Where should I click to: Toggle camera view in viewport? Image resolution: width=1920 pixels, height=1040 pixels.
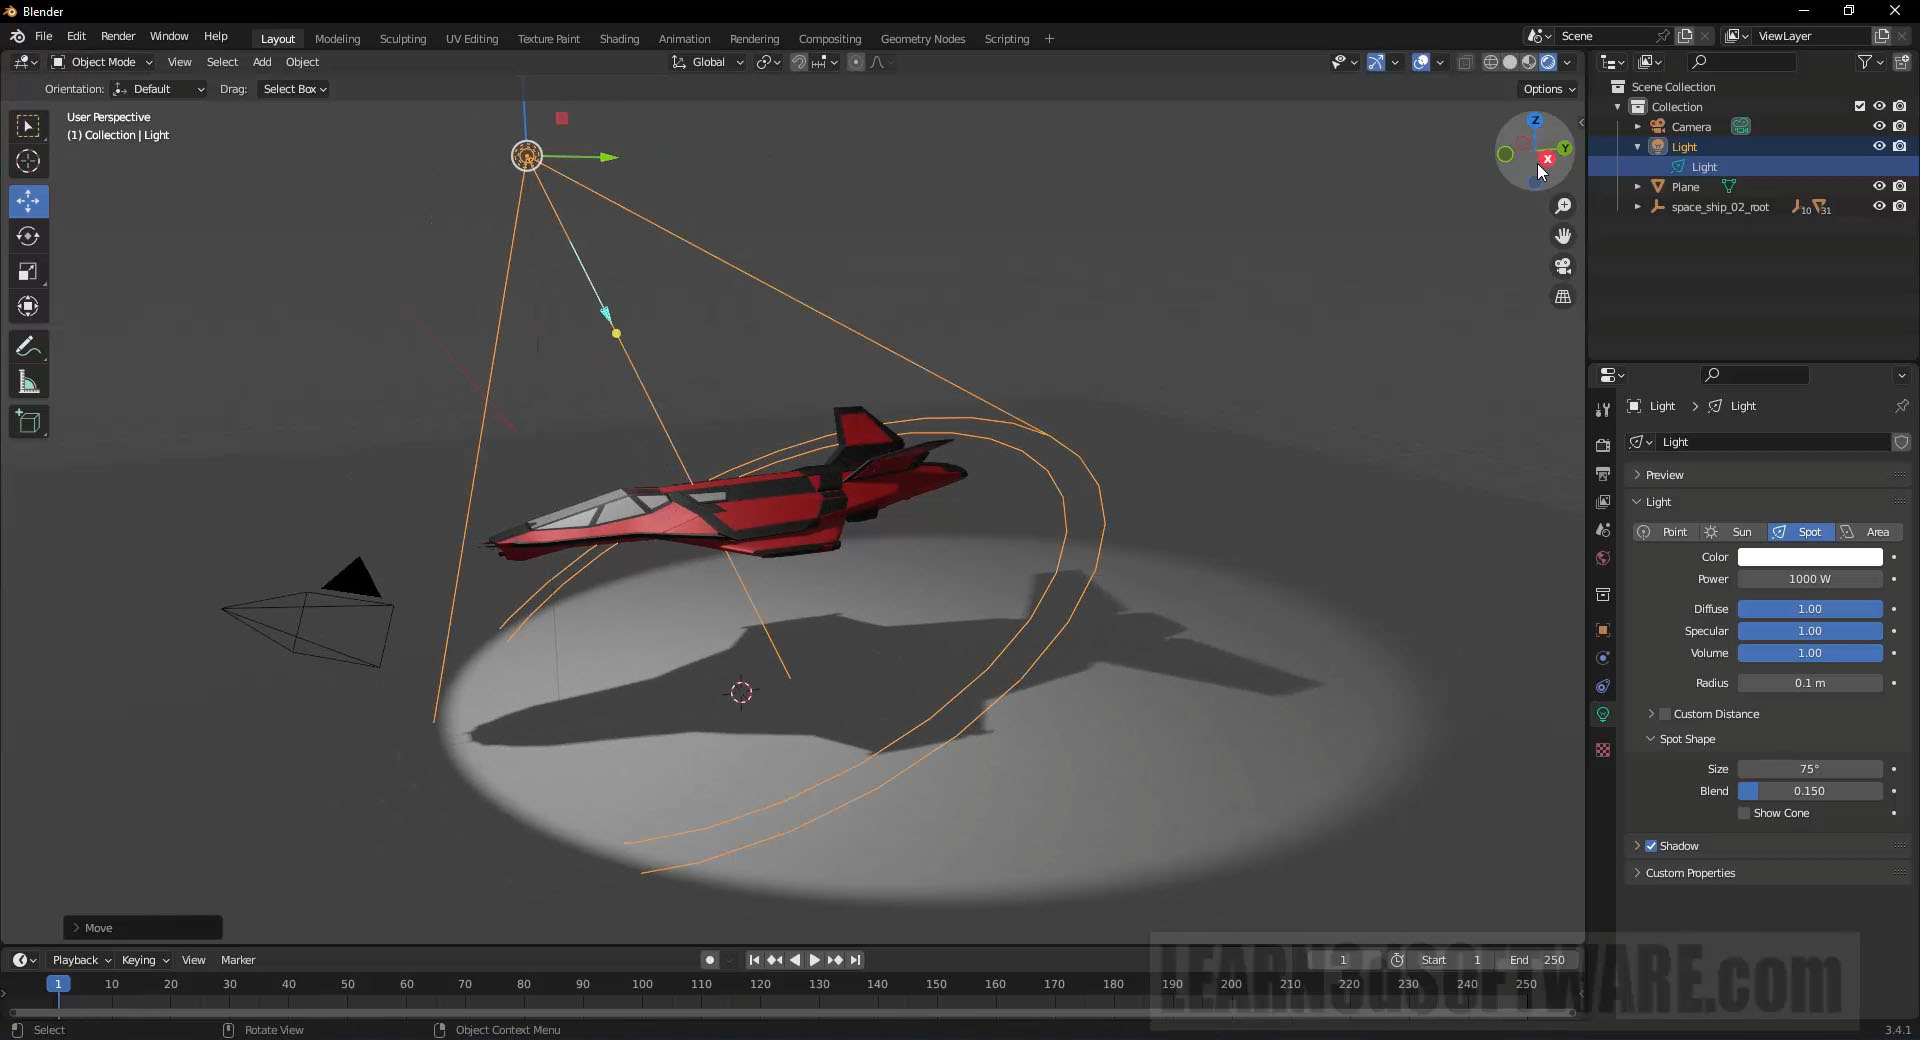(1563, 267)
